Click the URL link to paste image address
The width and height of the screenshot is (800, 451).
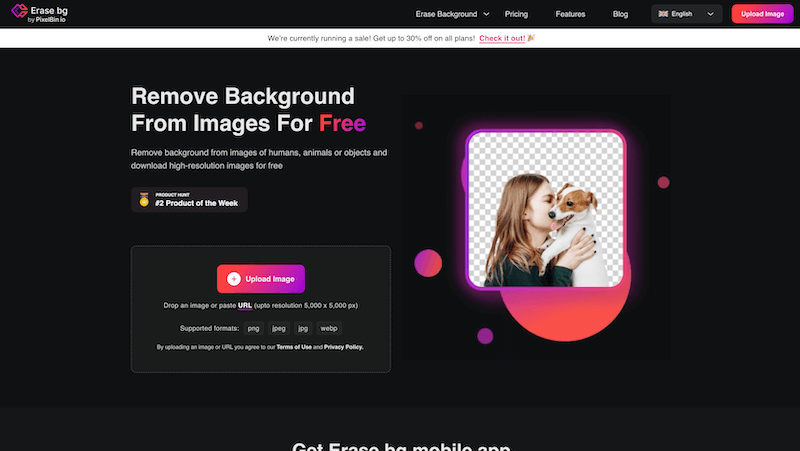[x=244, y=305]
